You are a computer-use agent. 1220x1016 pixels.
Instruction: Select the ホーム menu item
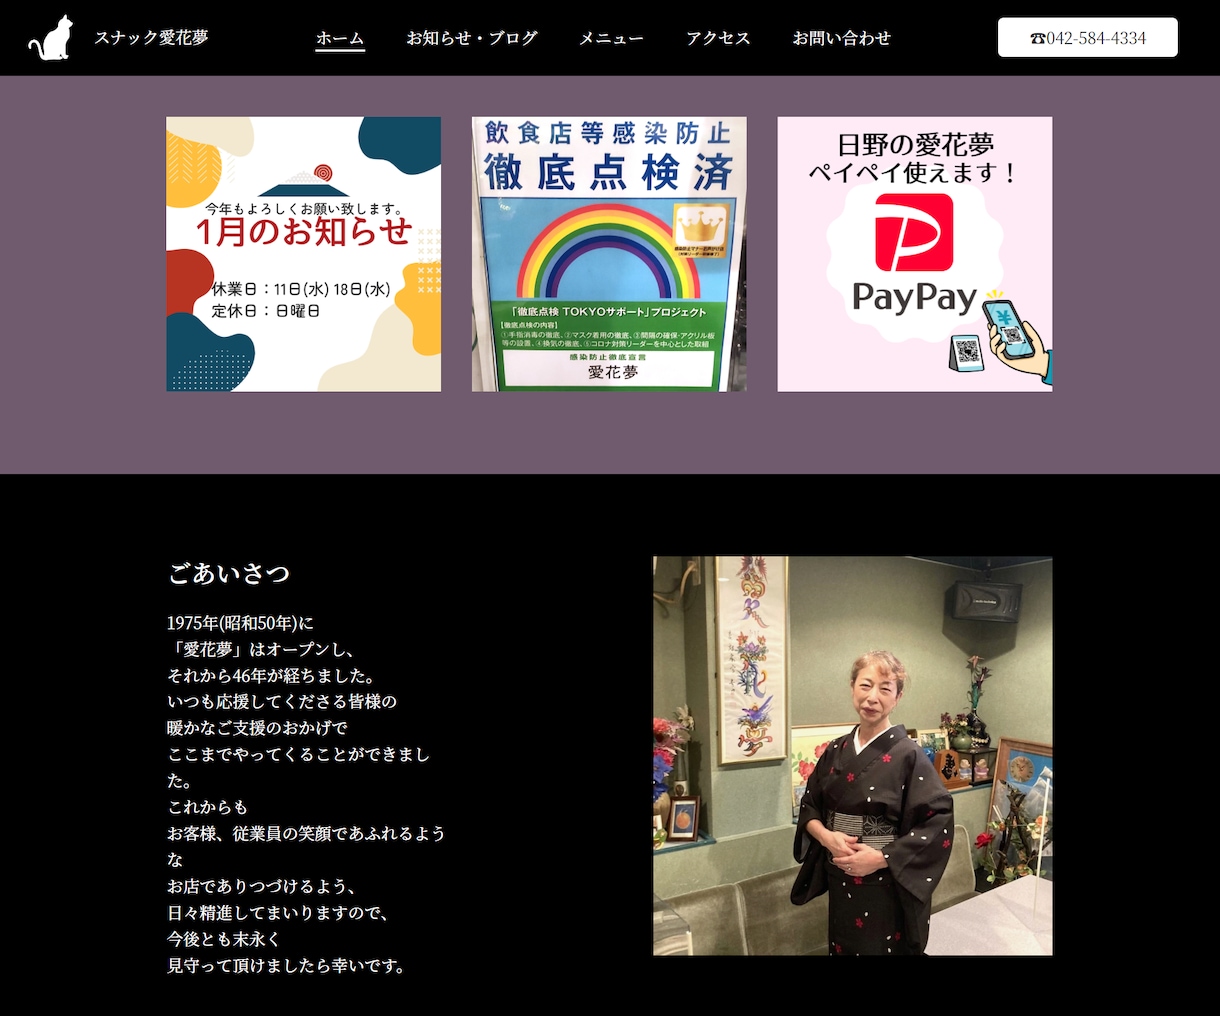(x=340, y=38)
